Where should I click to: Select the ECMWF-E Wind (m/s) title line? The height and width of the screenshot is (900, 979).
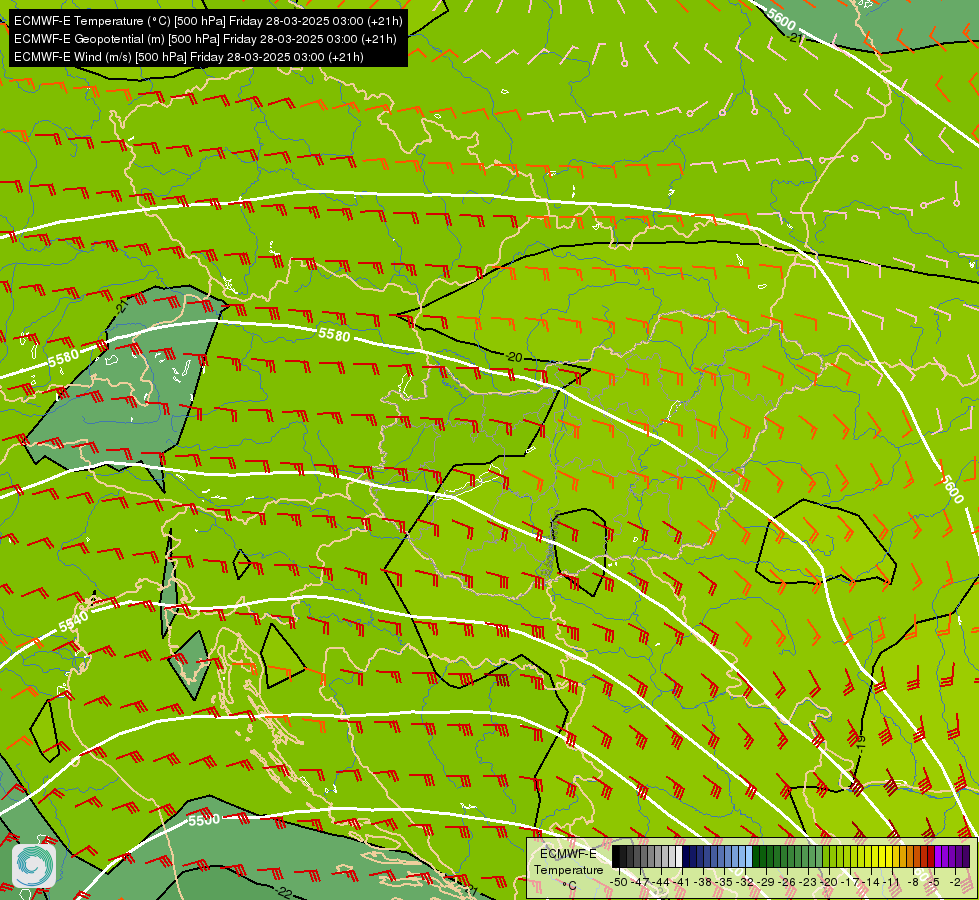pyautogui.click(x=189, y=57)
